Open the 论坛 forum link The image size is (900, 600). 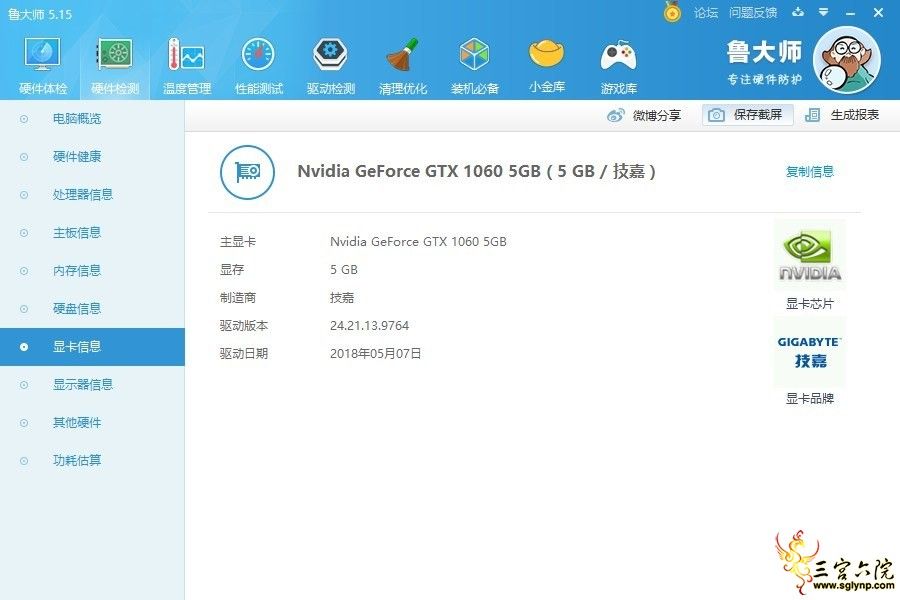click(705, 13)
